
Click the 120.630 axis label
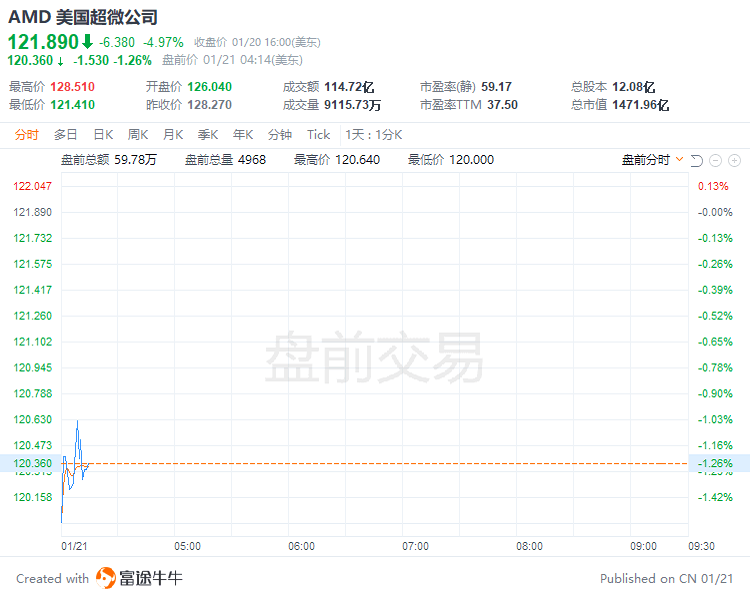[x=33, y=419]
